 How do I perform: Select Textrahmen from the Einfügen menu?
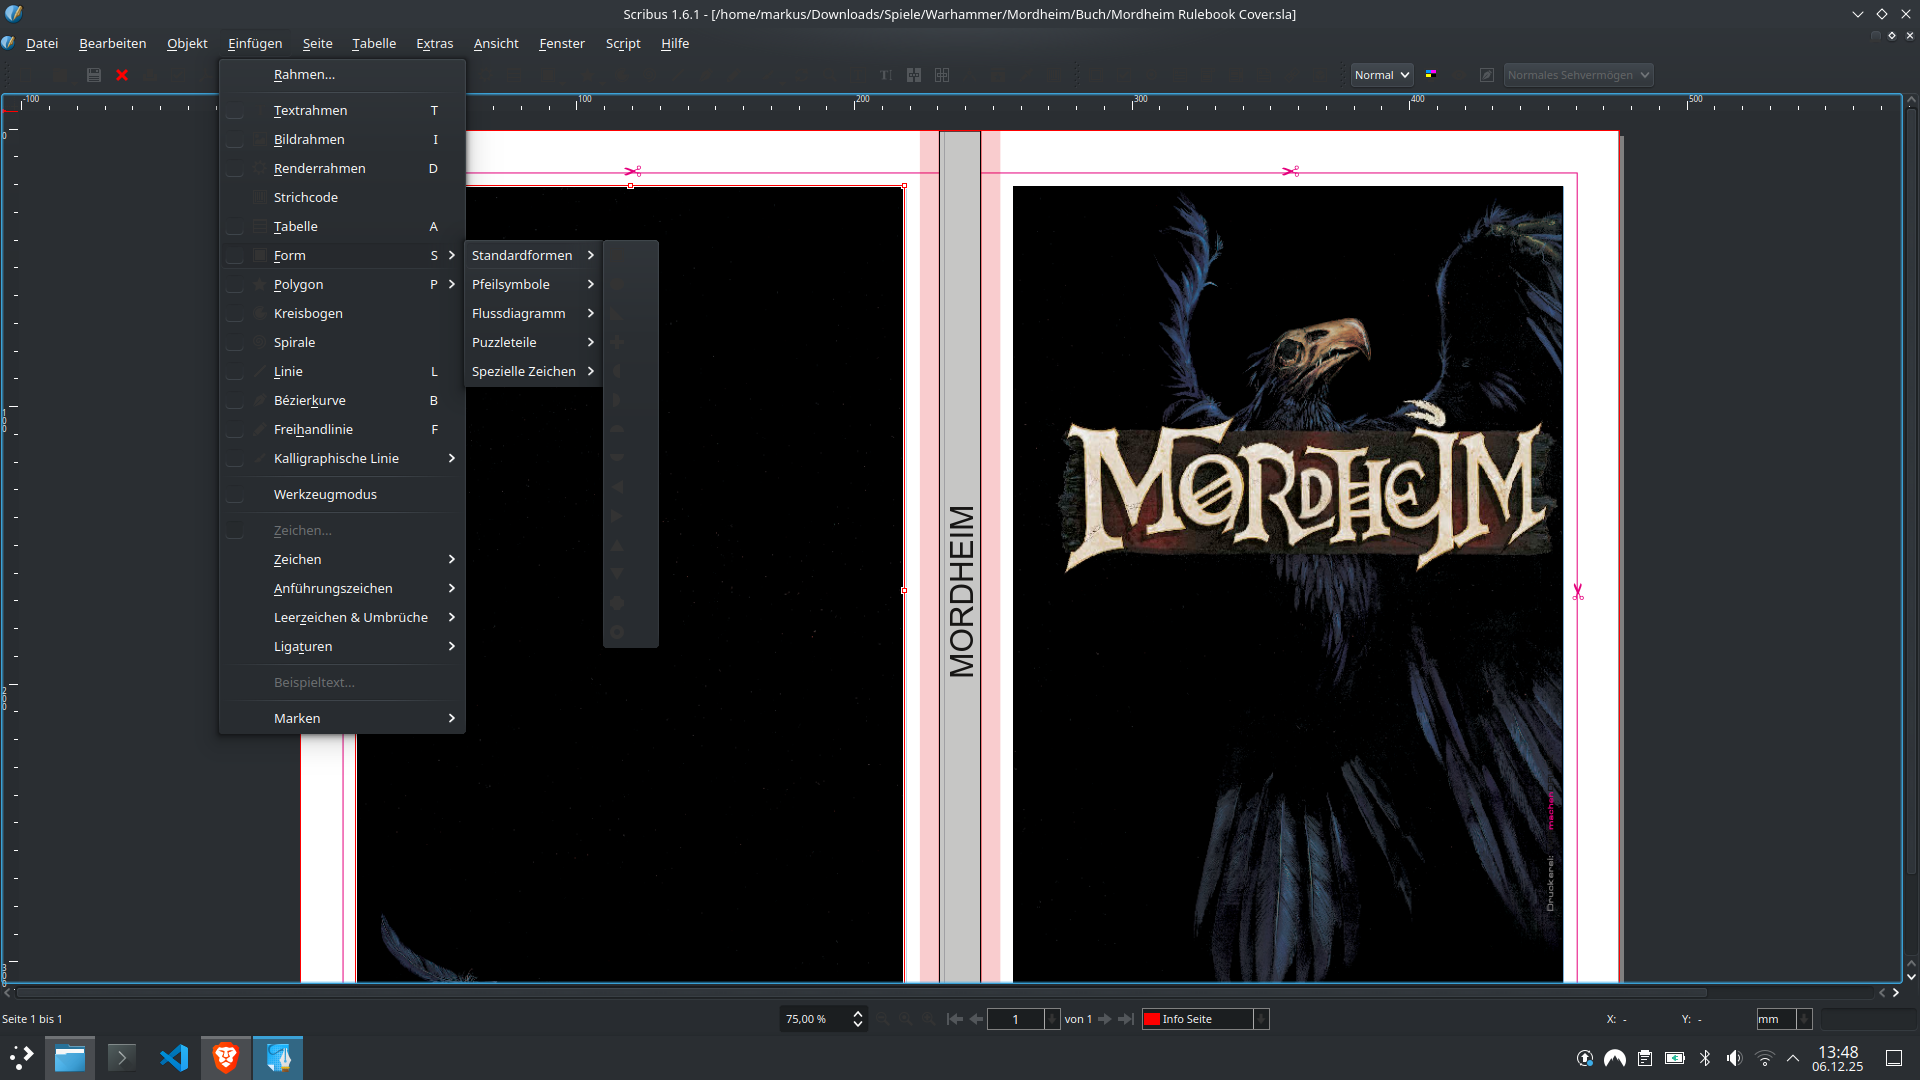310,111
